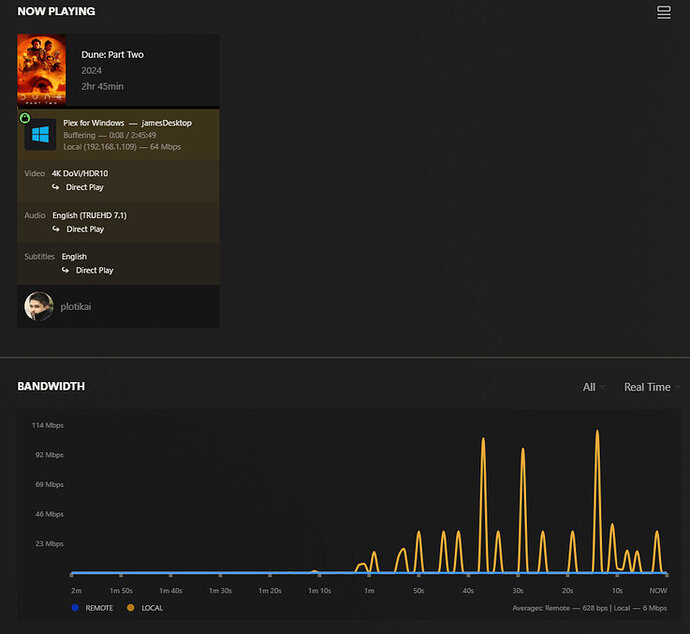This screenshot has width=690, height=634.
Task: Click the Local (192.168.1.109) — 64 Mbps text
Action: point(122,147)
